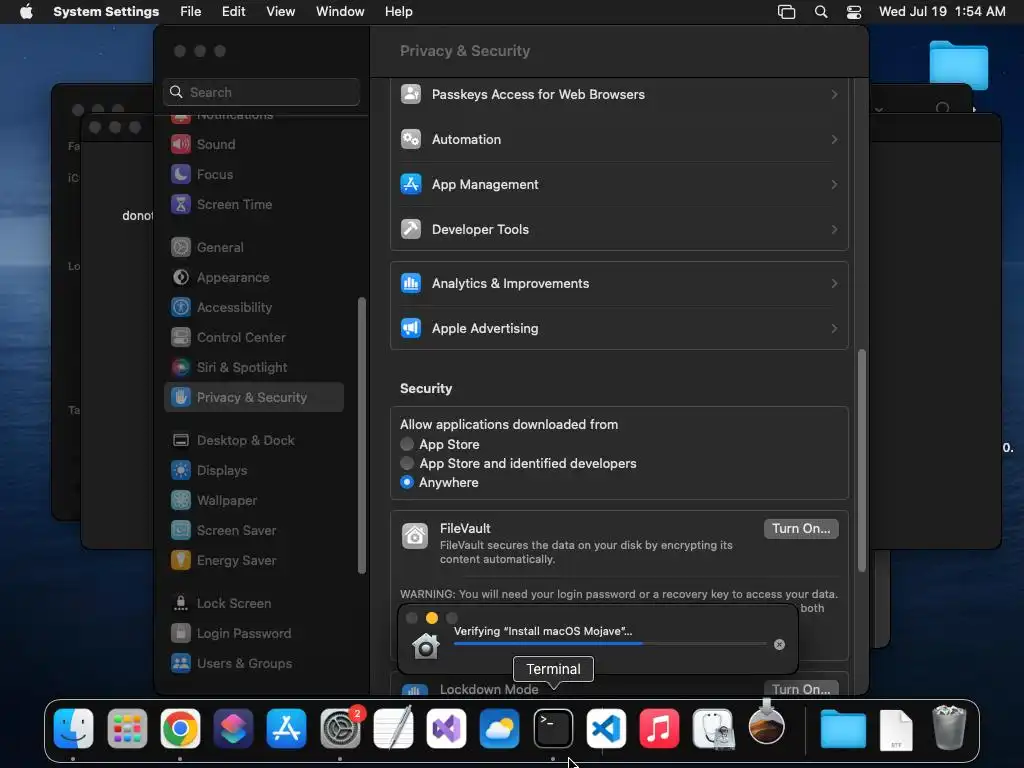This screenshot has width=1024, height=768.
Task: Cancel verifying Install macOS Mojave
Action: [779, 645]
